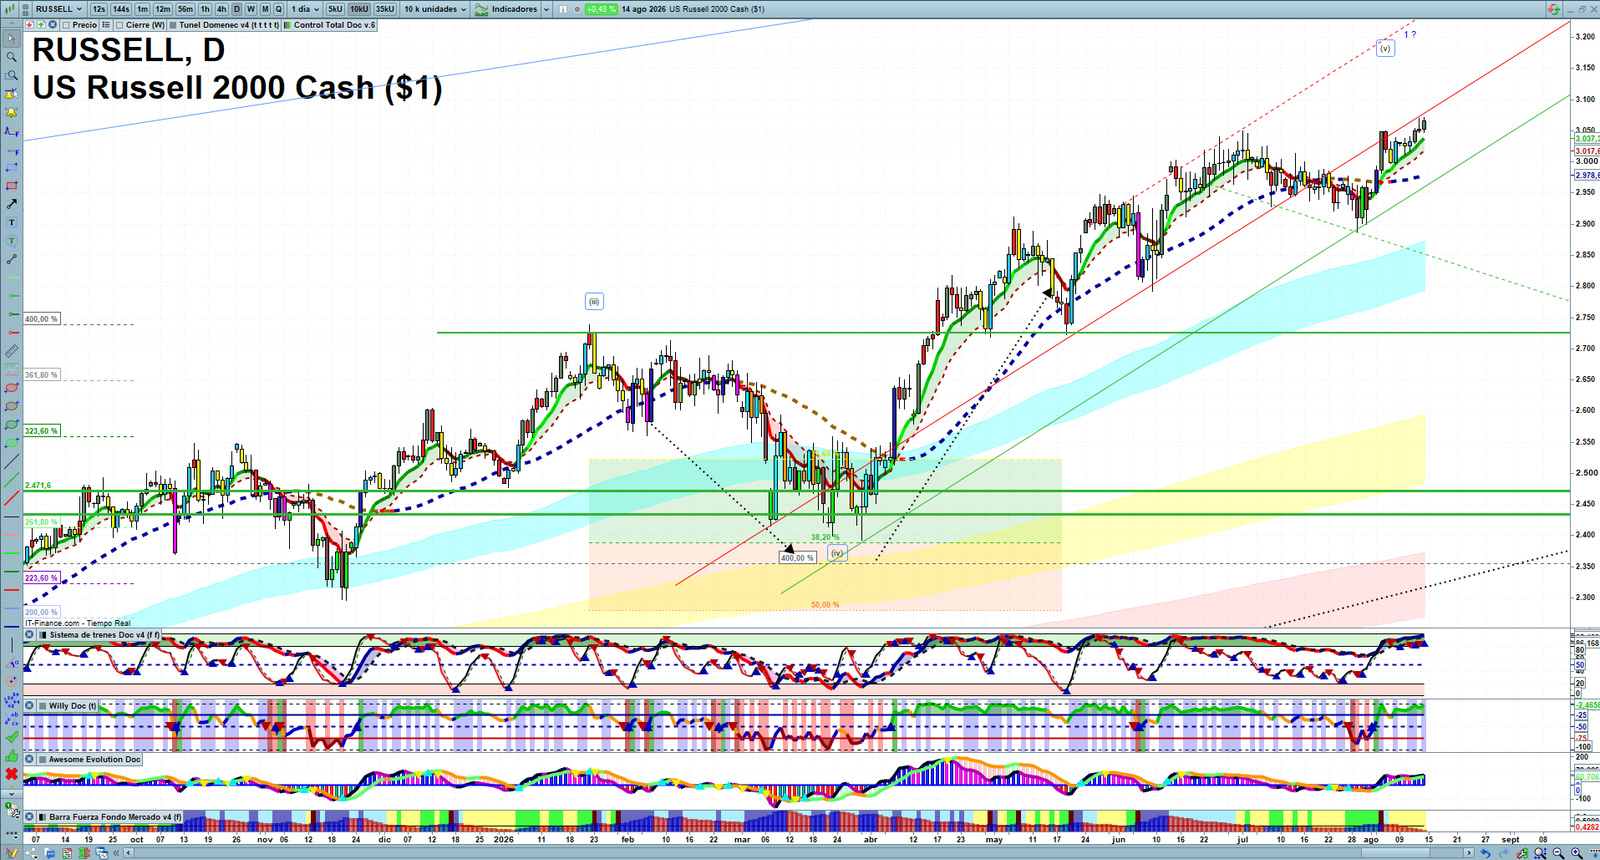Toggle the Precio checkbox
The height and width of the screenshot is (860, 1600).
[66, 25]
